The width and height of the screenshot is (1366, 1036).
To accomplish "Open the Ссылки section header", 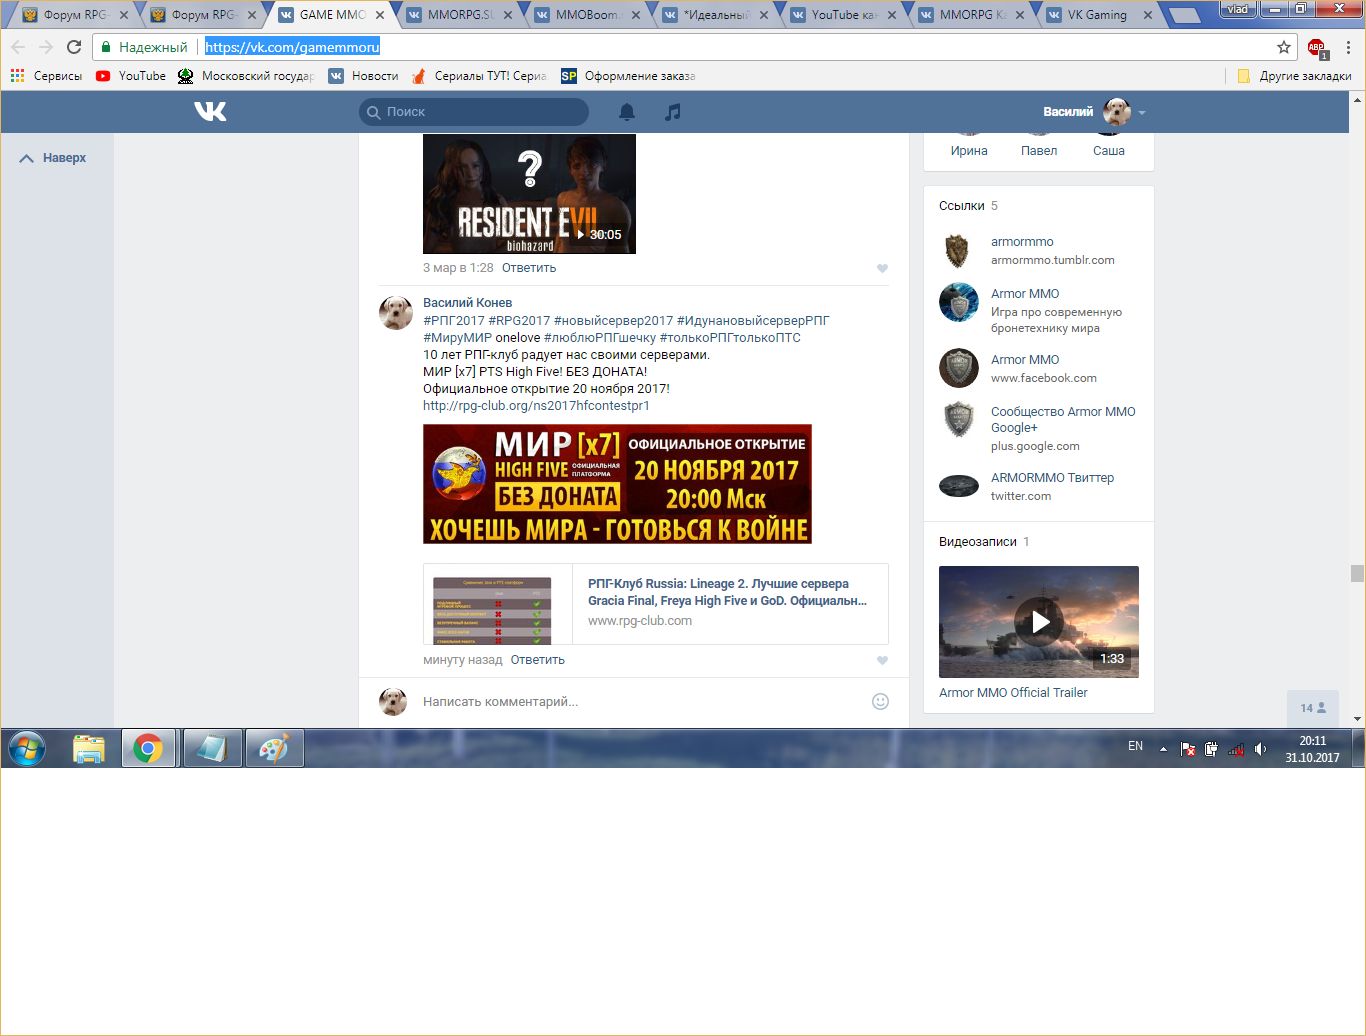I will pos(962,206).
